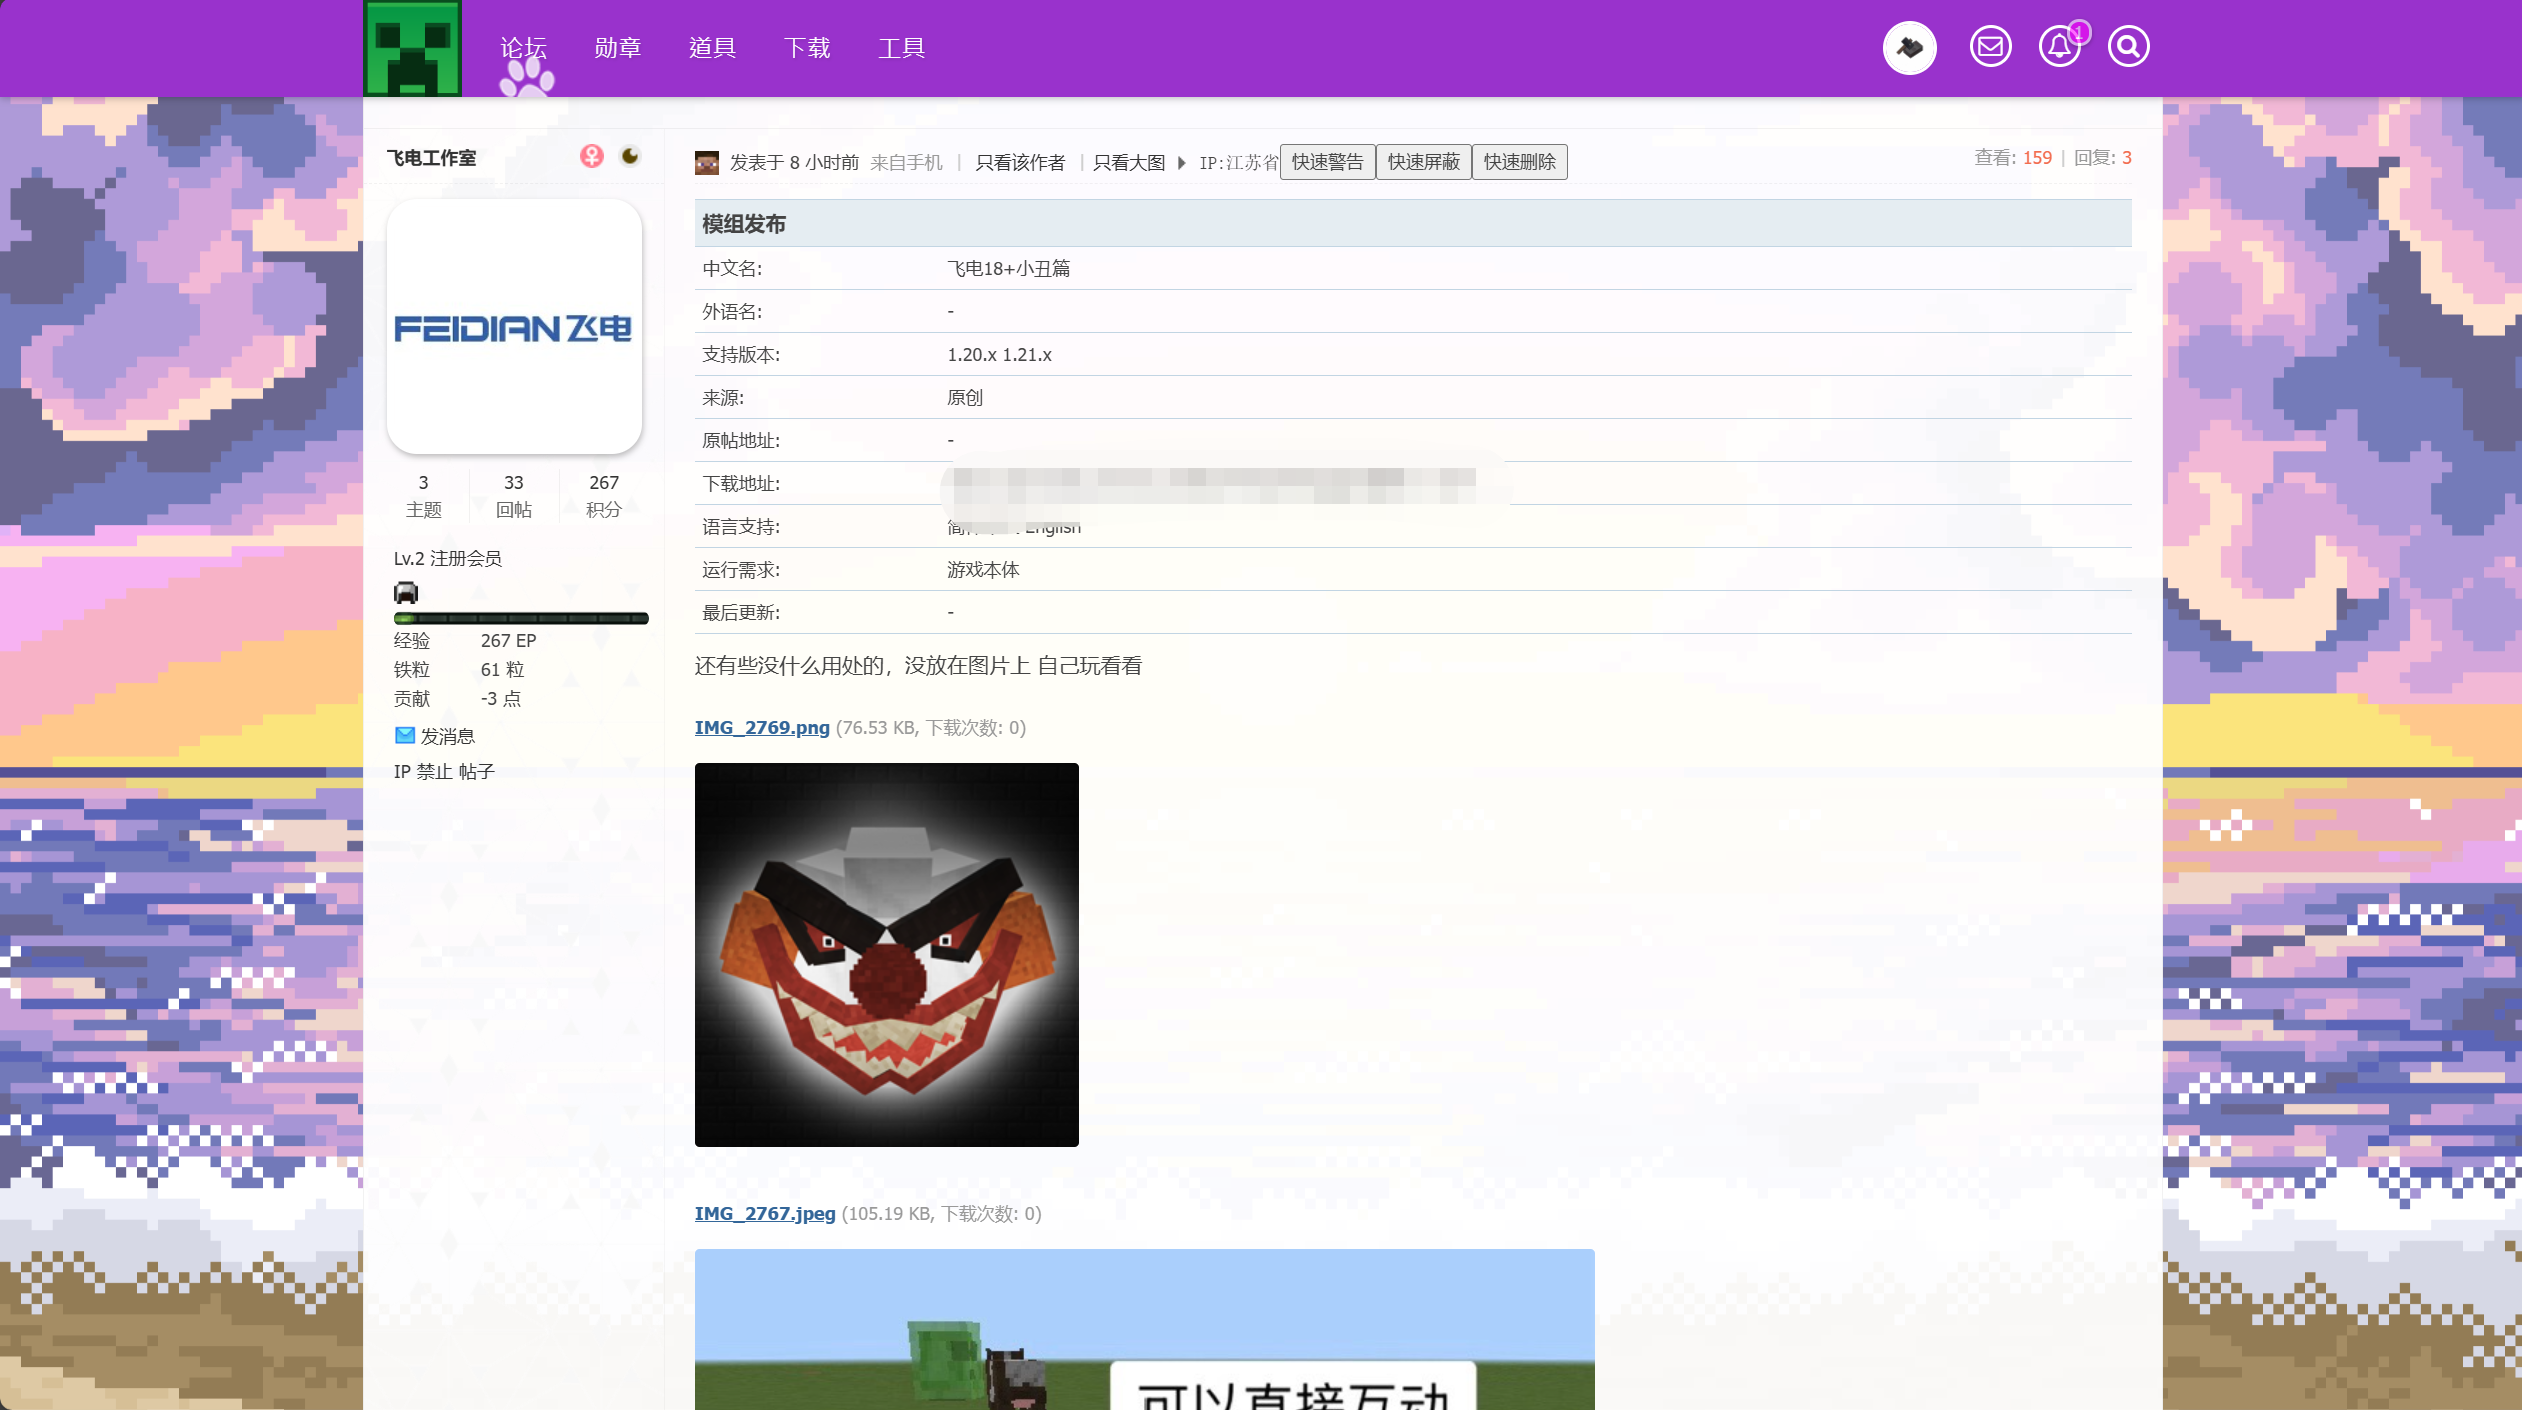The width and height of the screenshot is (2522, 1410).
Task: Click the Lv.2 注册会员 user group link
Action: point(448,559)
